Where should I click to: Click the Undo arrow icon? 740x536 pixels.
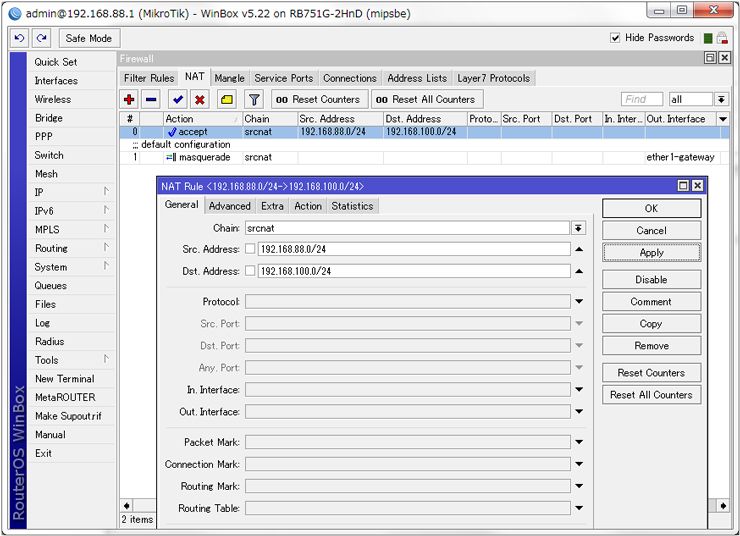(x=19, y=38)
